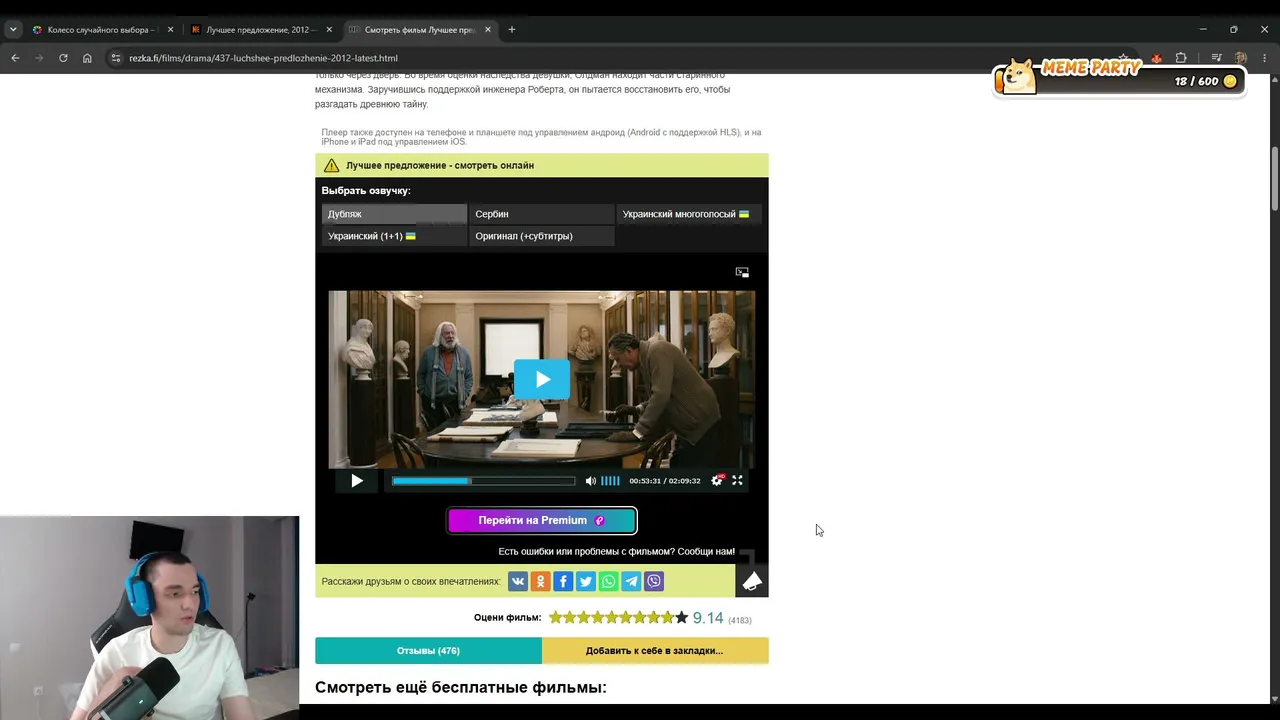
Task: Open the browser three-dot menu
Action: pos(1265,58)
